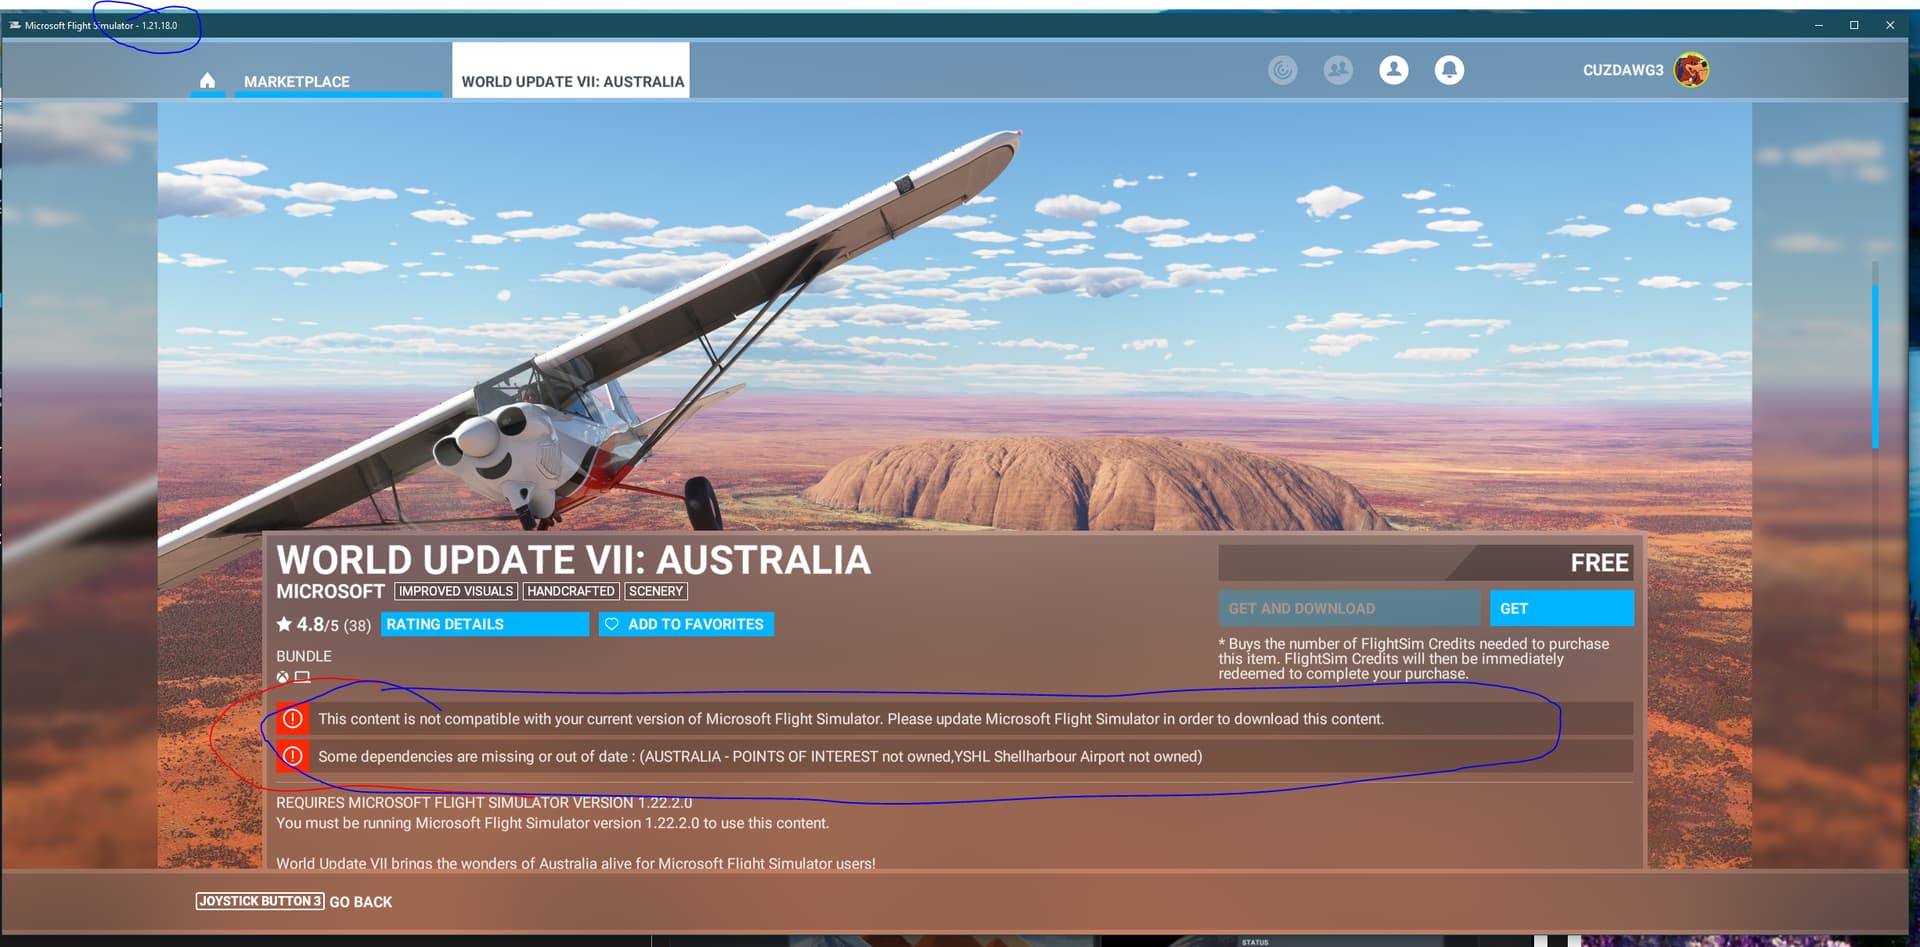Click the Home icon in the navigation bar
Image resolution: width=1920 pixels, height=947 pixels.
[x=207, y=81]
